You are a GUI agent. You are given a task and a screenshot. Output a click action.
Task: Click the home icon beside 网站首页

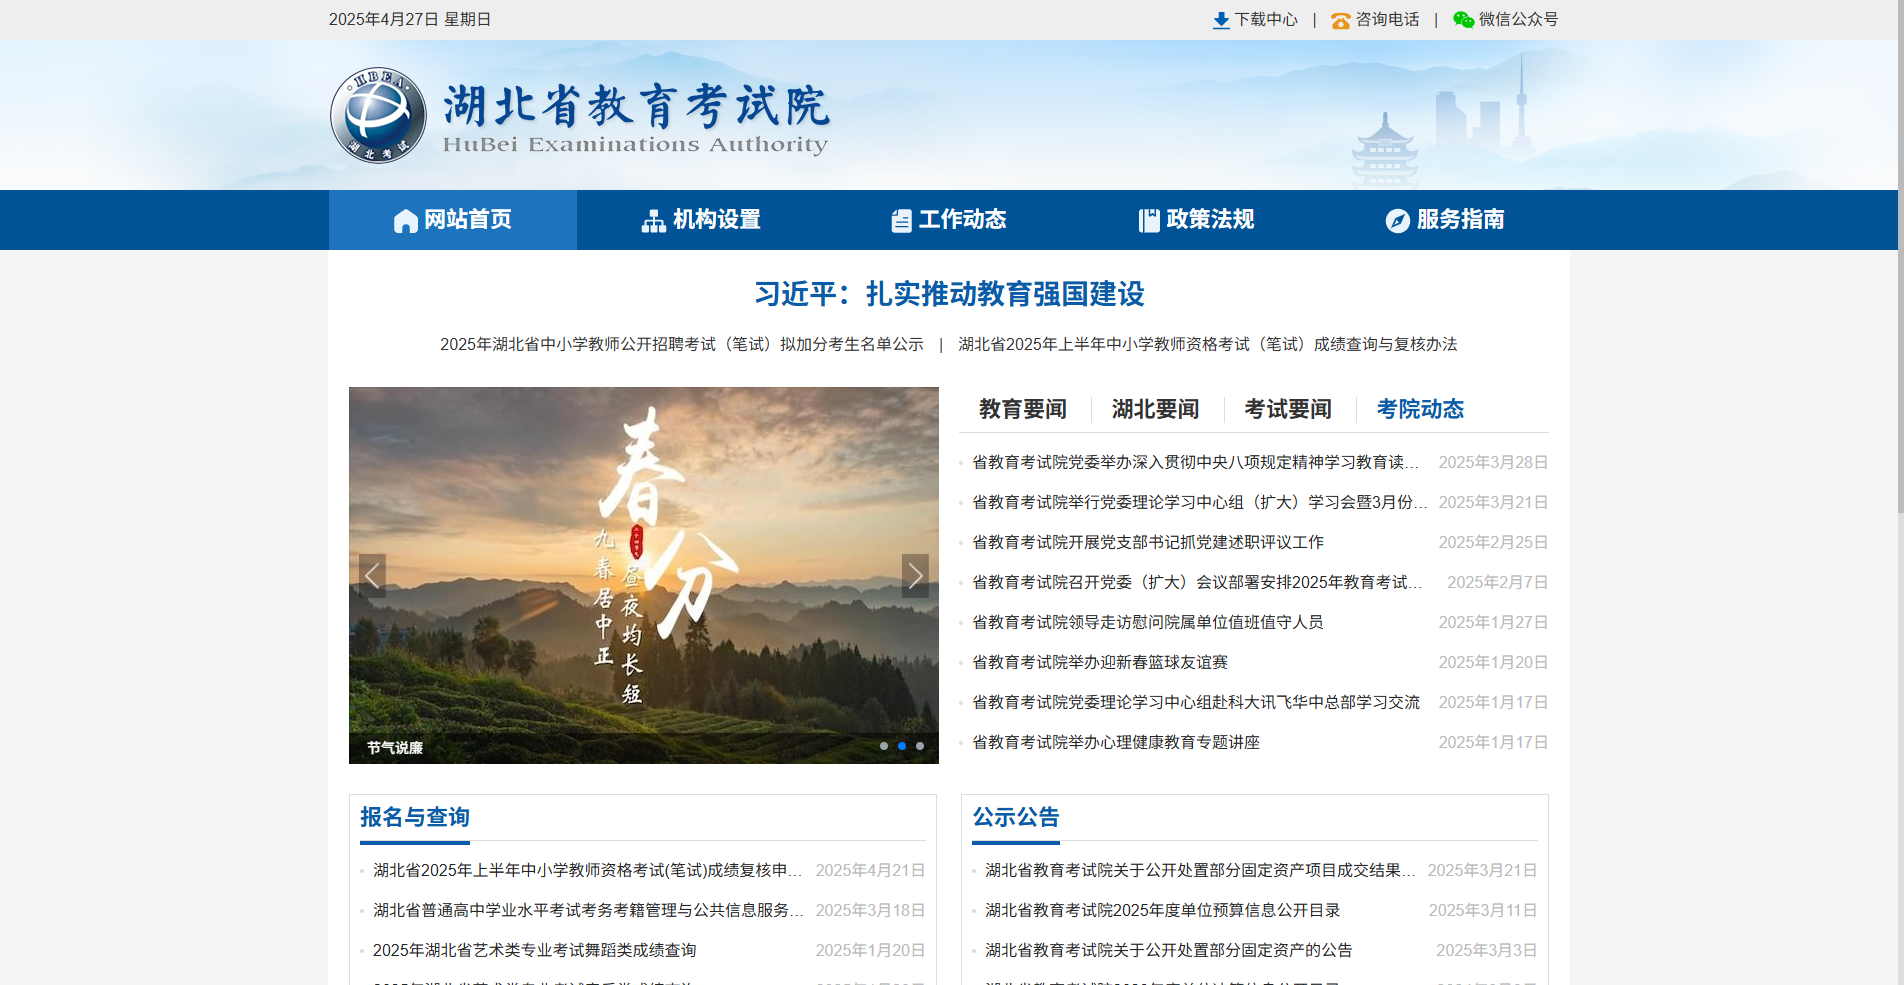click(405, 220)
